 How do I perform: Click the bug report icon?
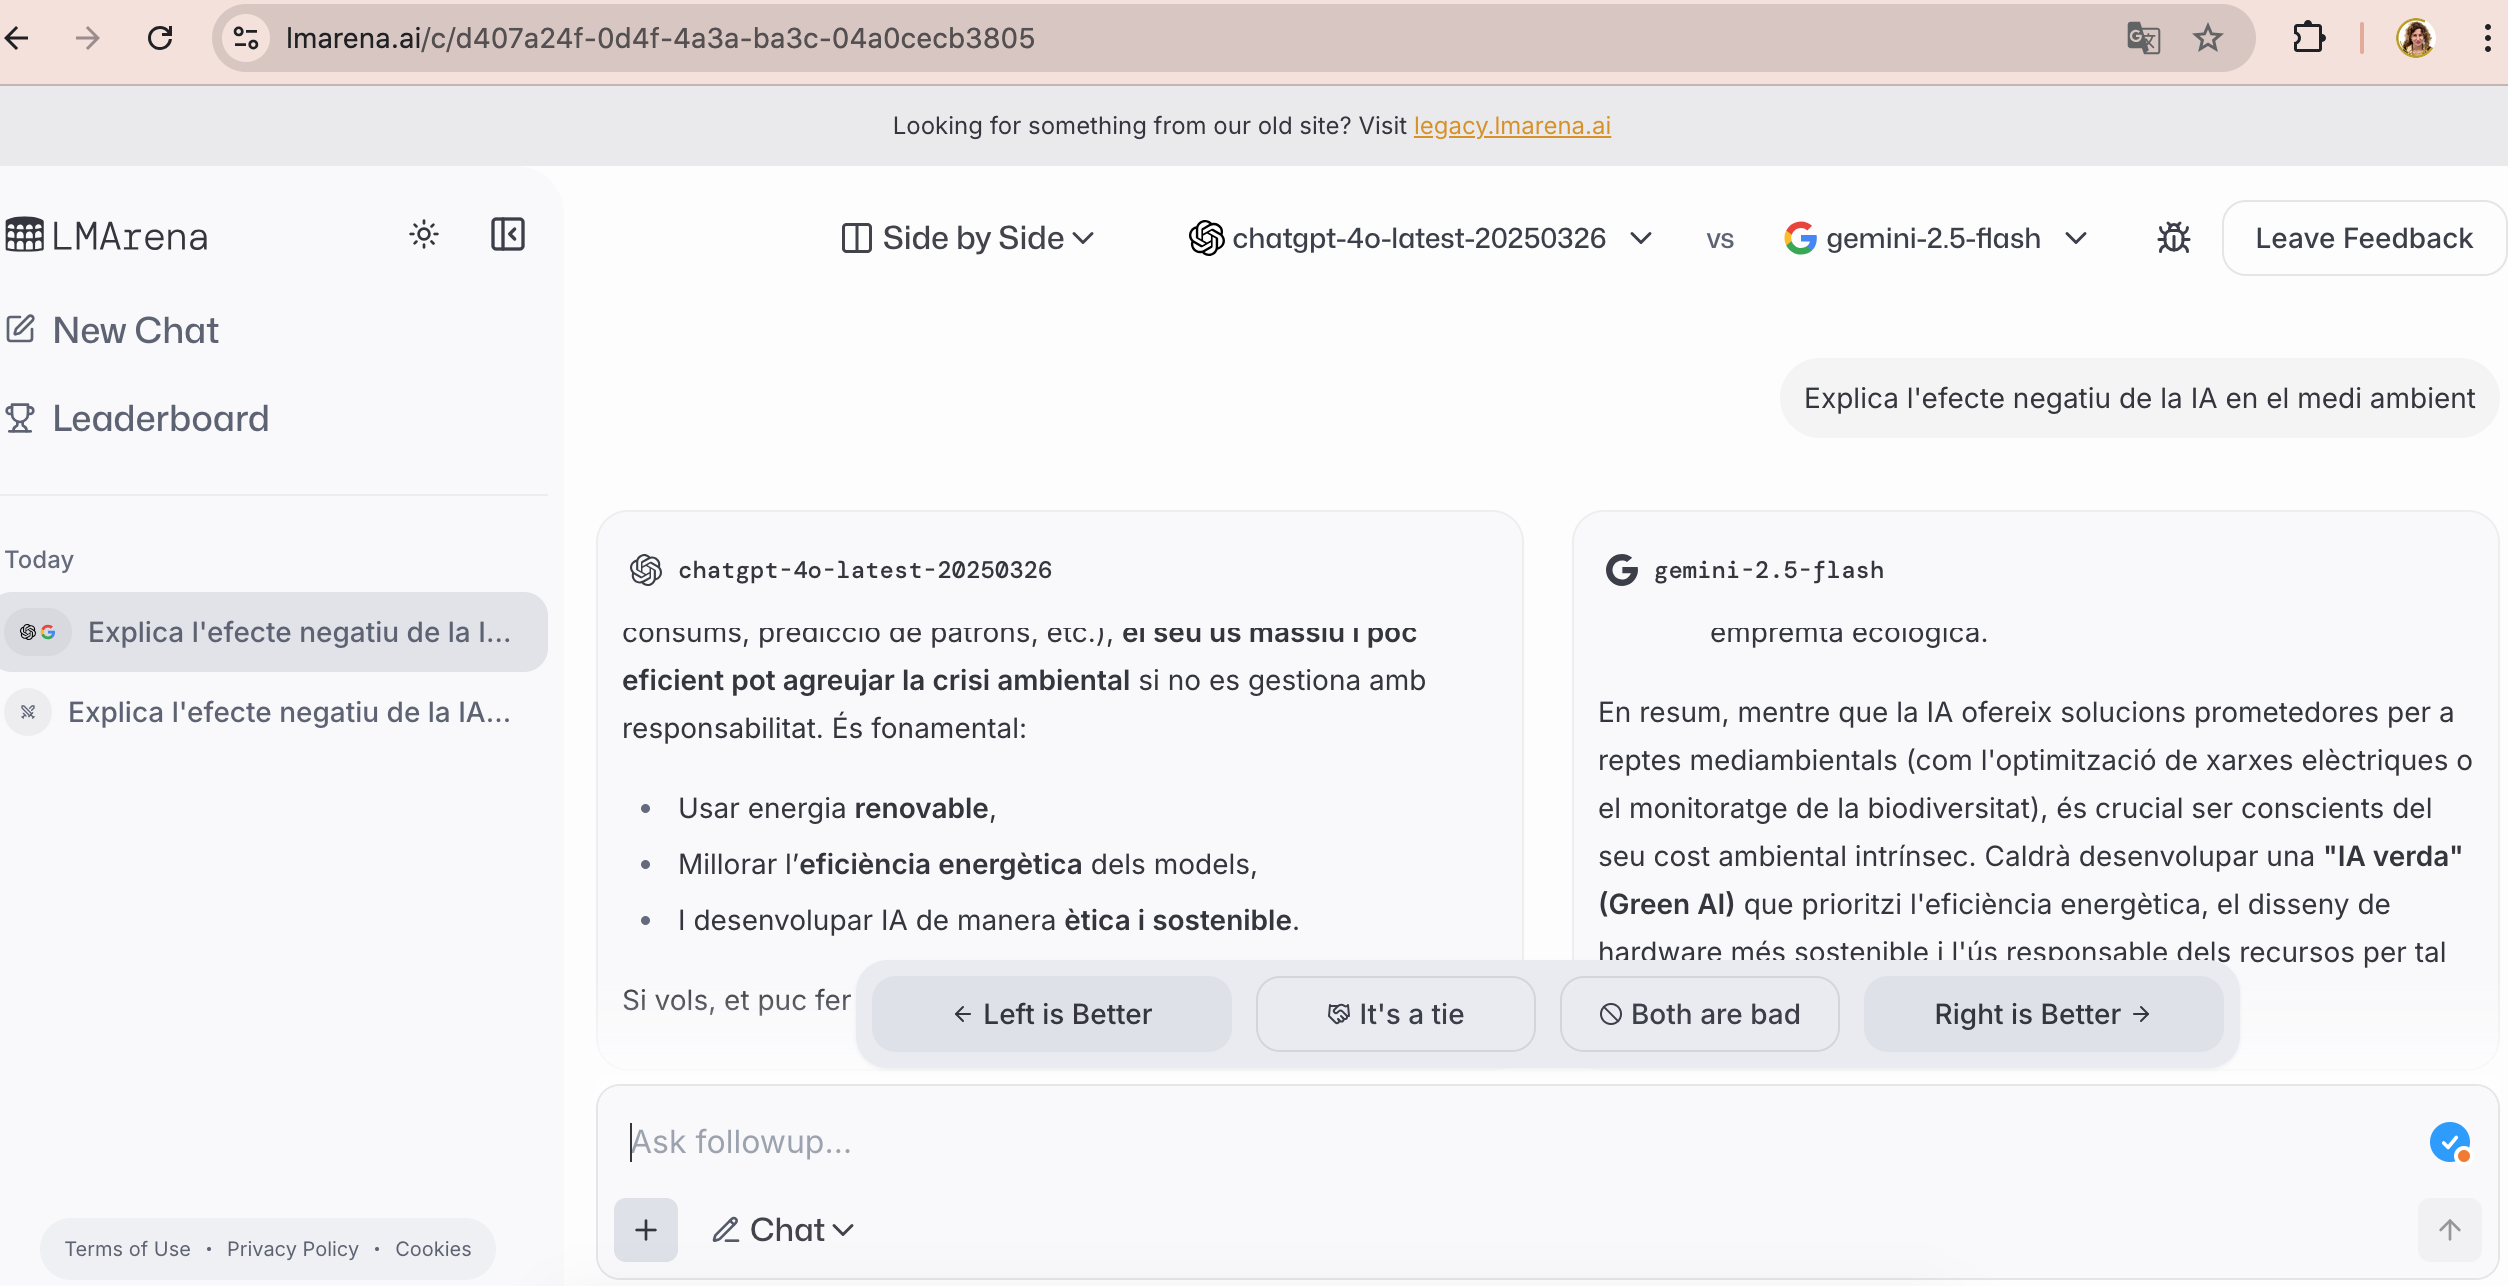click(2173, 238)
